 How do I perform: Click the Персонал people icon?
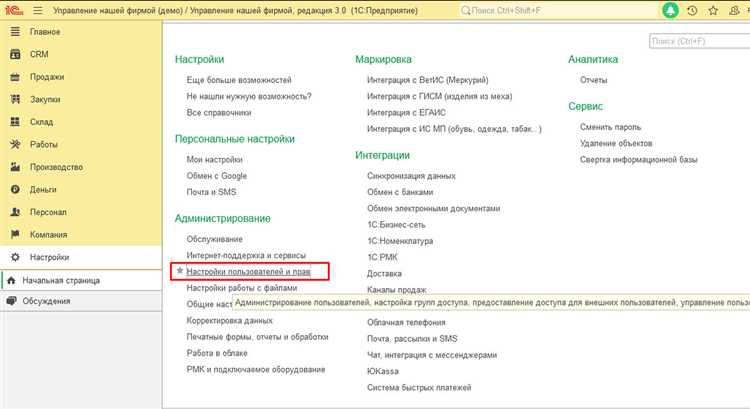click(15, 212)
